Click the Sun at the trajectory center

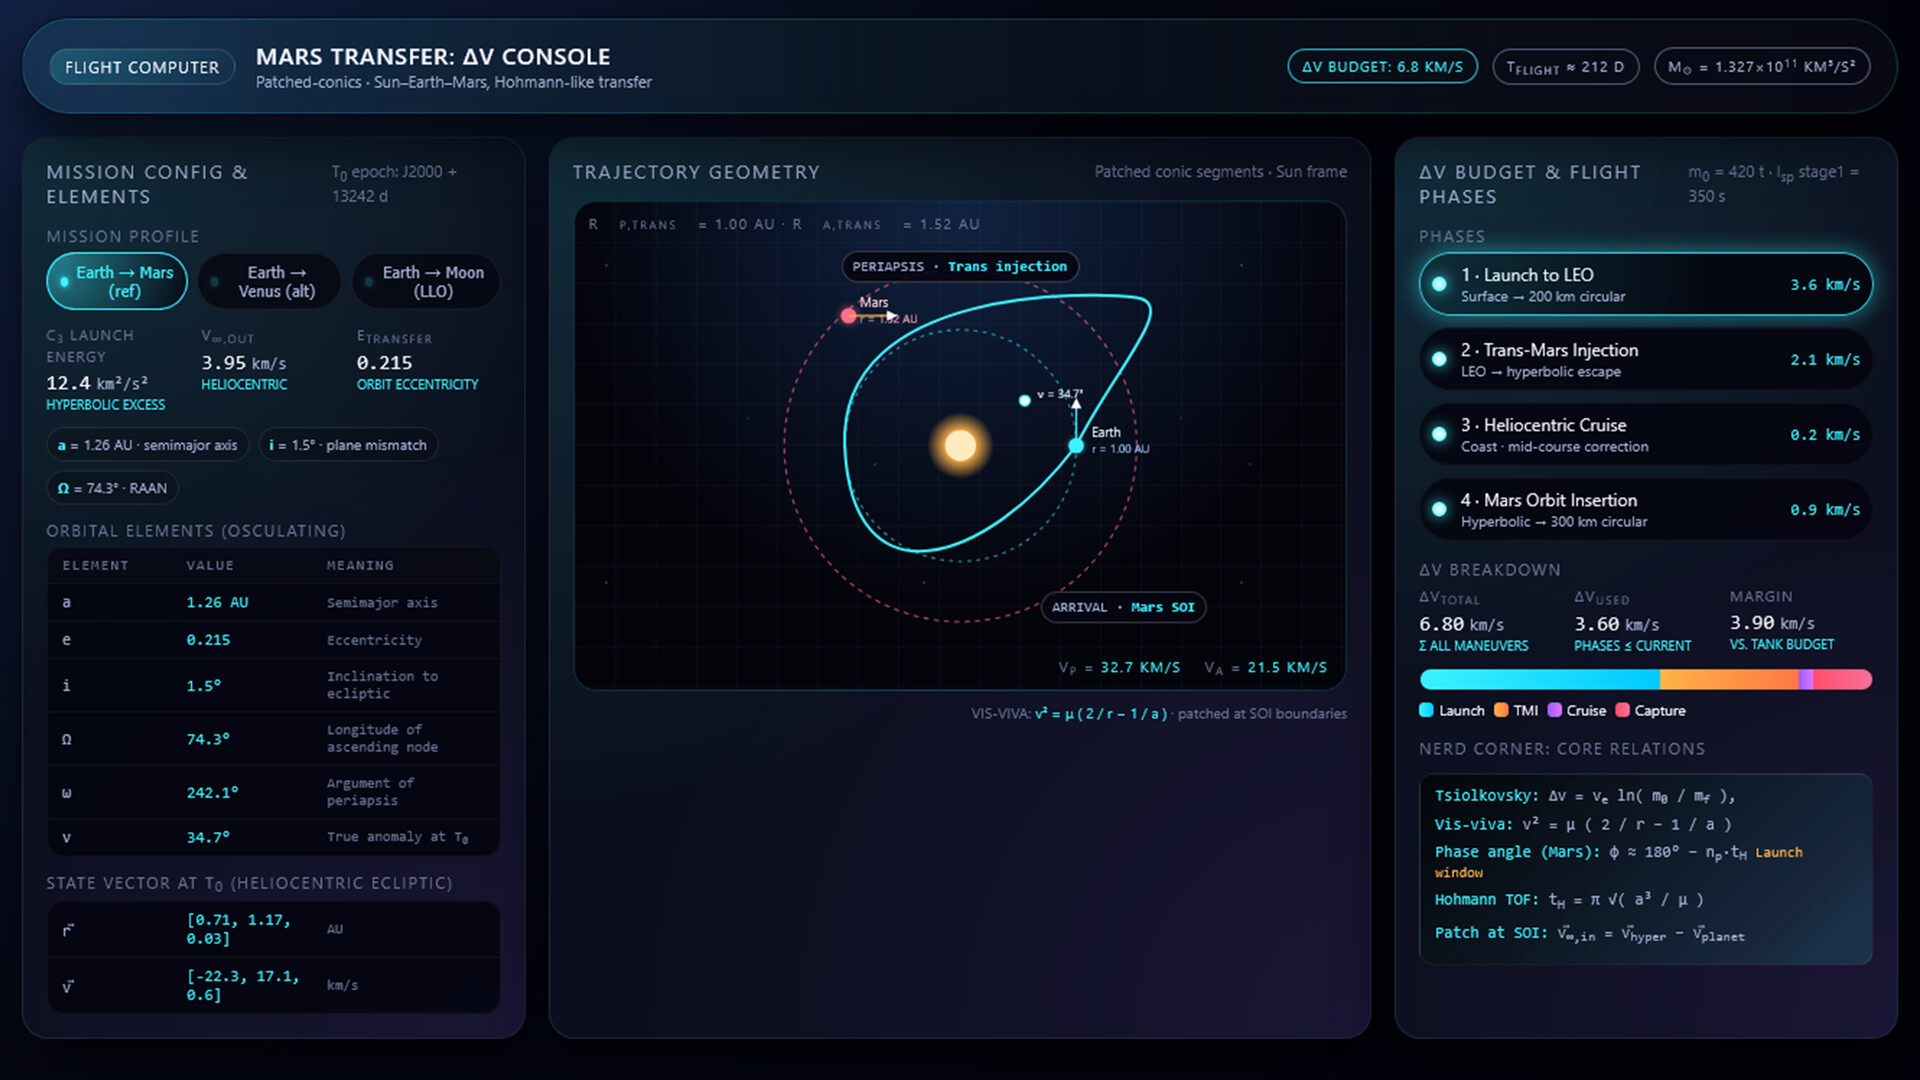959,443
